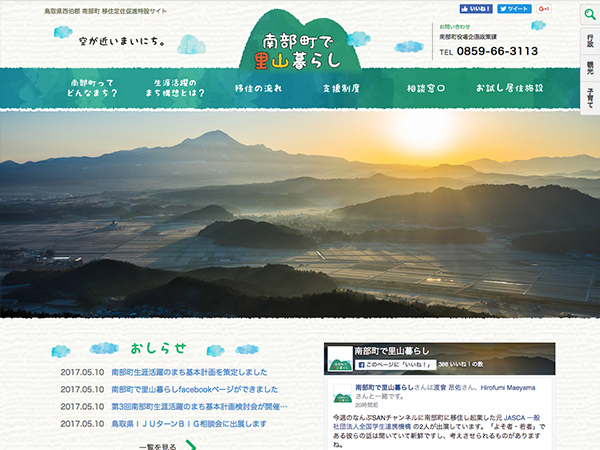The width and height of the screenshot is (600, 450).
Task: Open news 鳥取県ＩＪＵターンＢＩＧ相談会に出展します
Action: point(189,424)
